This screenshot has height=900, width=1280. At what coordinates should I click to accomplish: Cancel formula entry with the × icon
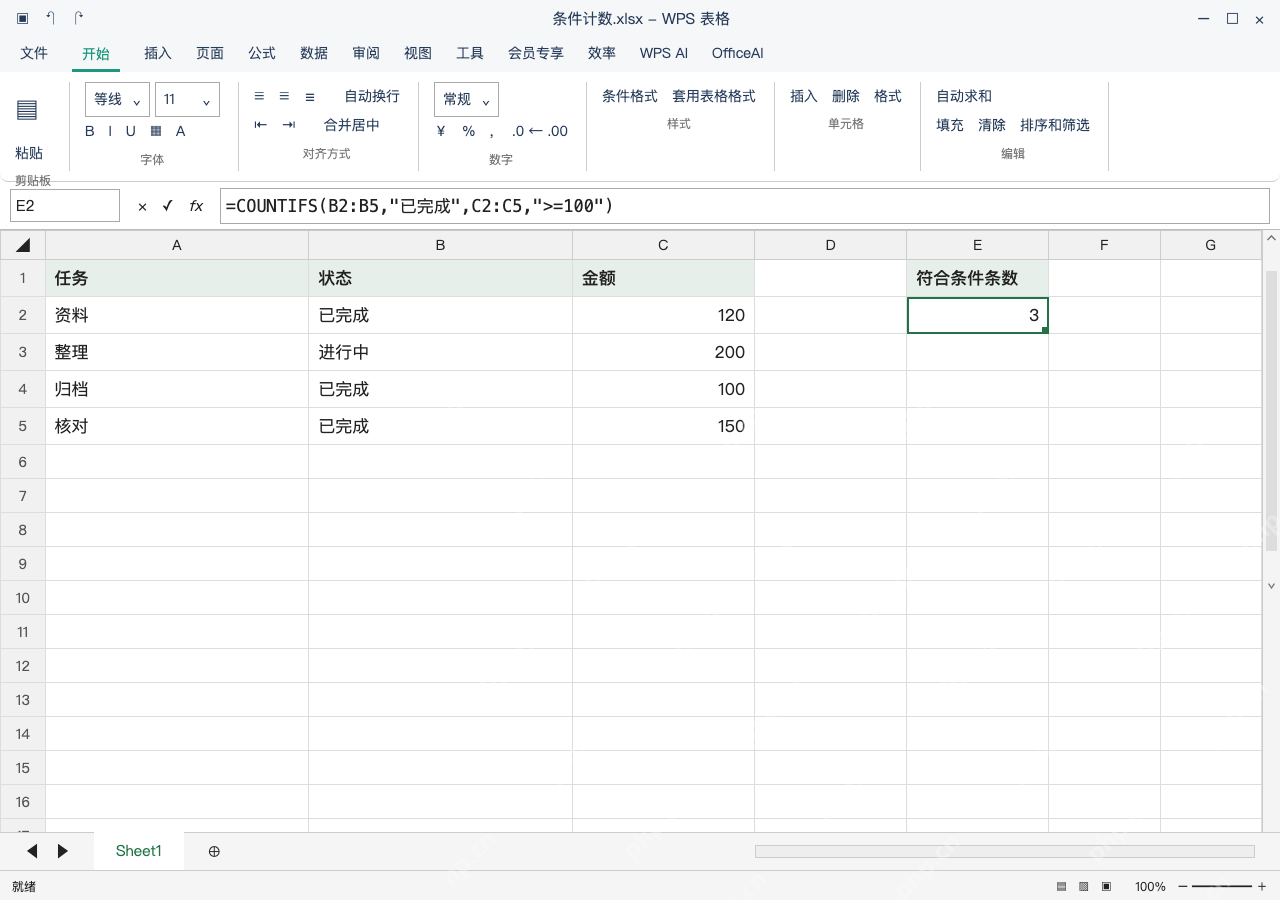pyautogui.click(x=142, y=206)
